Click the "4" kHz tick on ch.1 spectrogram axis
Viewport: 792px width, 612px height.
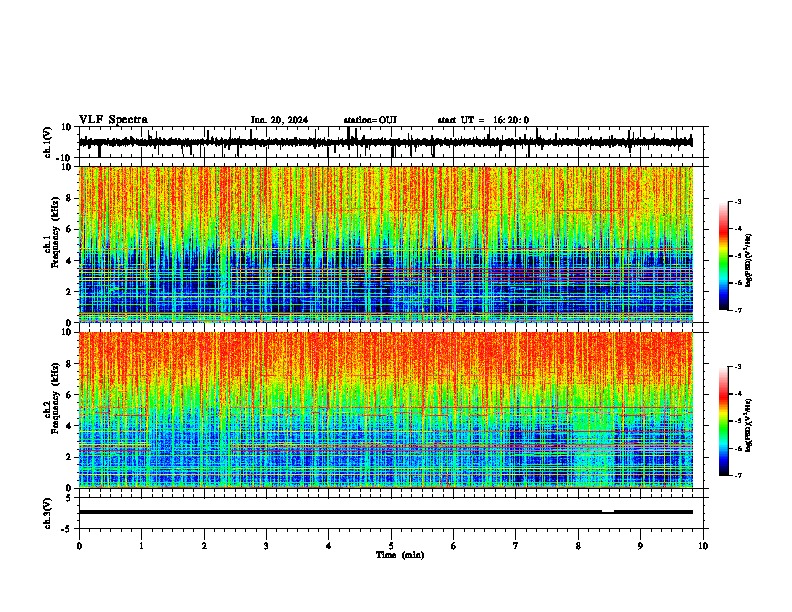(70, 261)
